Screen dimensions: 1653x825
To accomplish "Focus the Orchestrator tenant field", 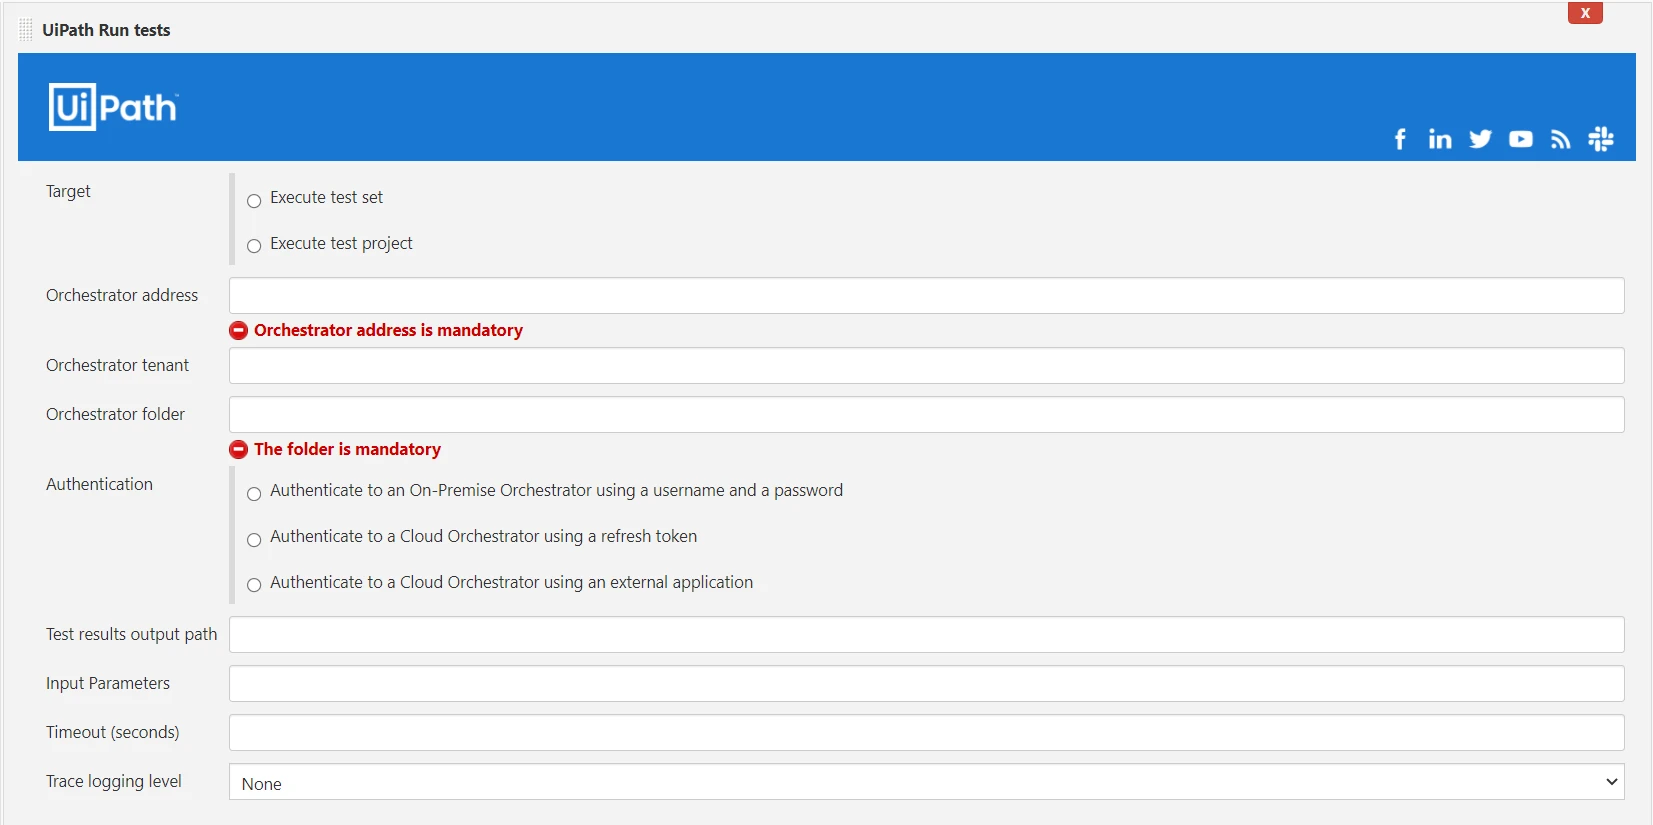I will coord(926,366).
